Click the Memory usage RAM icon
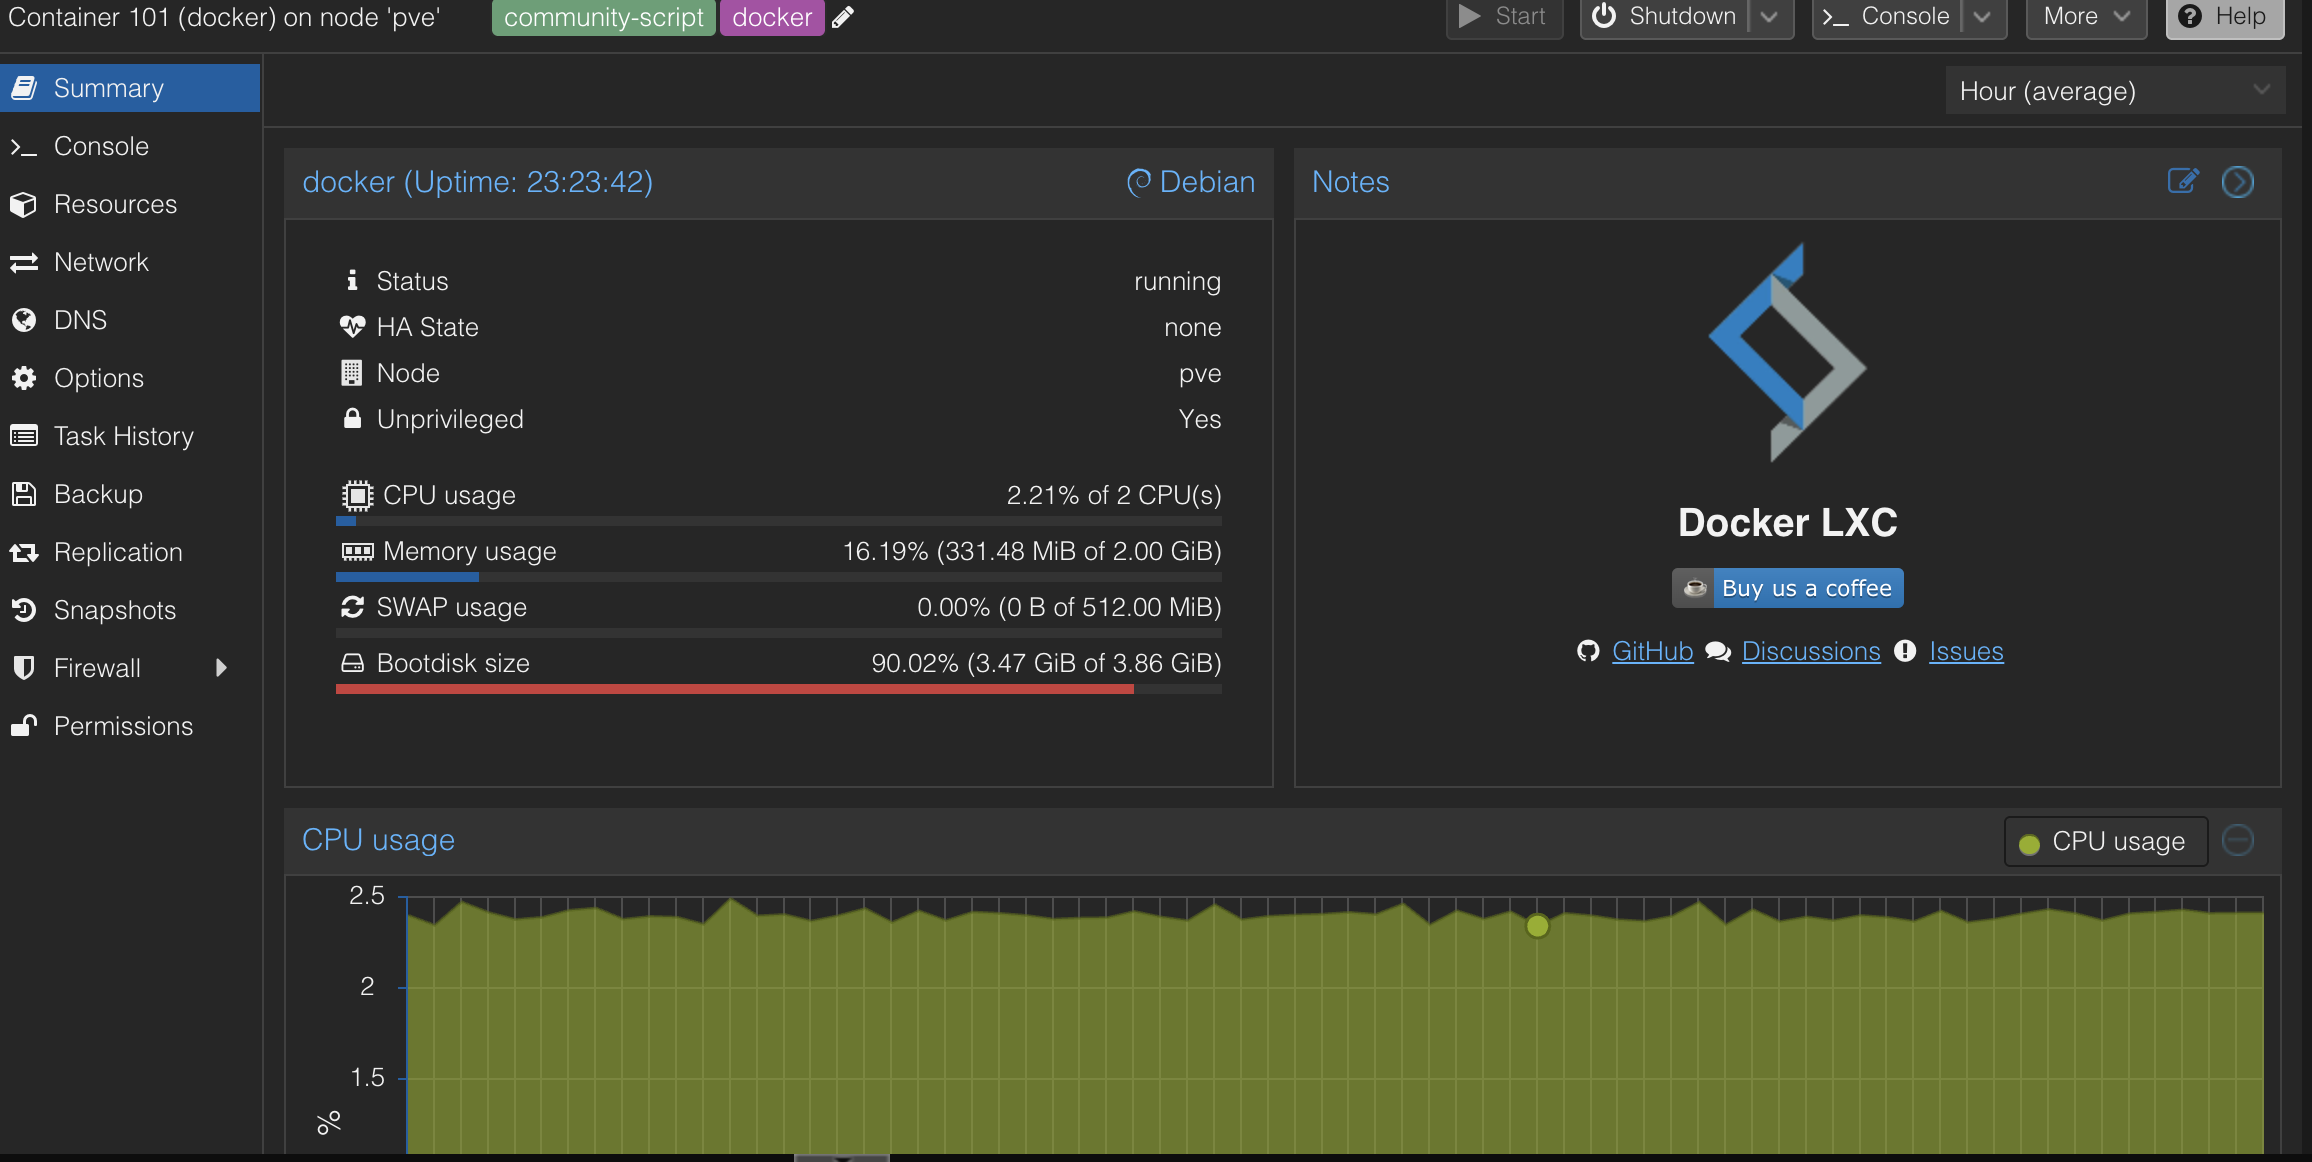 pyautogui.click(x=357, y=552)
